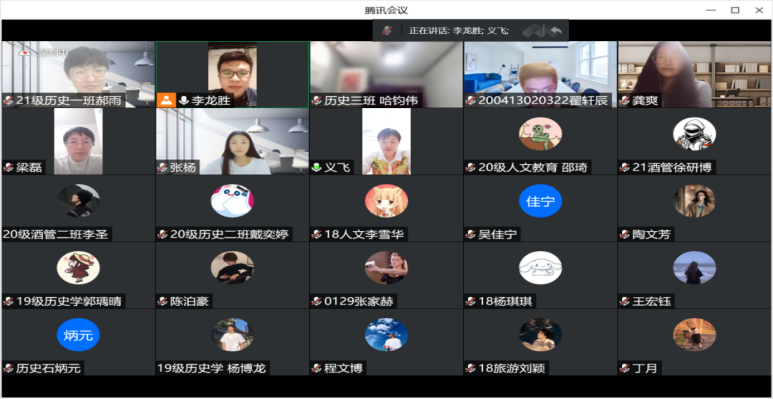Image resolution: width=773 pixels, height=399 pixels.
Task: Click the orange host icon beside 李龙胜
Action: [x=167, y=100]
